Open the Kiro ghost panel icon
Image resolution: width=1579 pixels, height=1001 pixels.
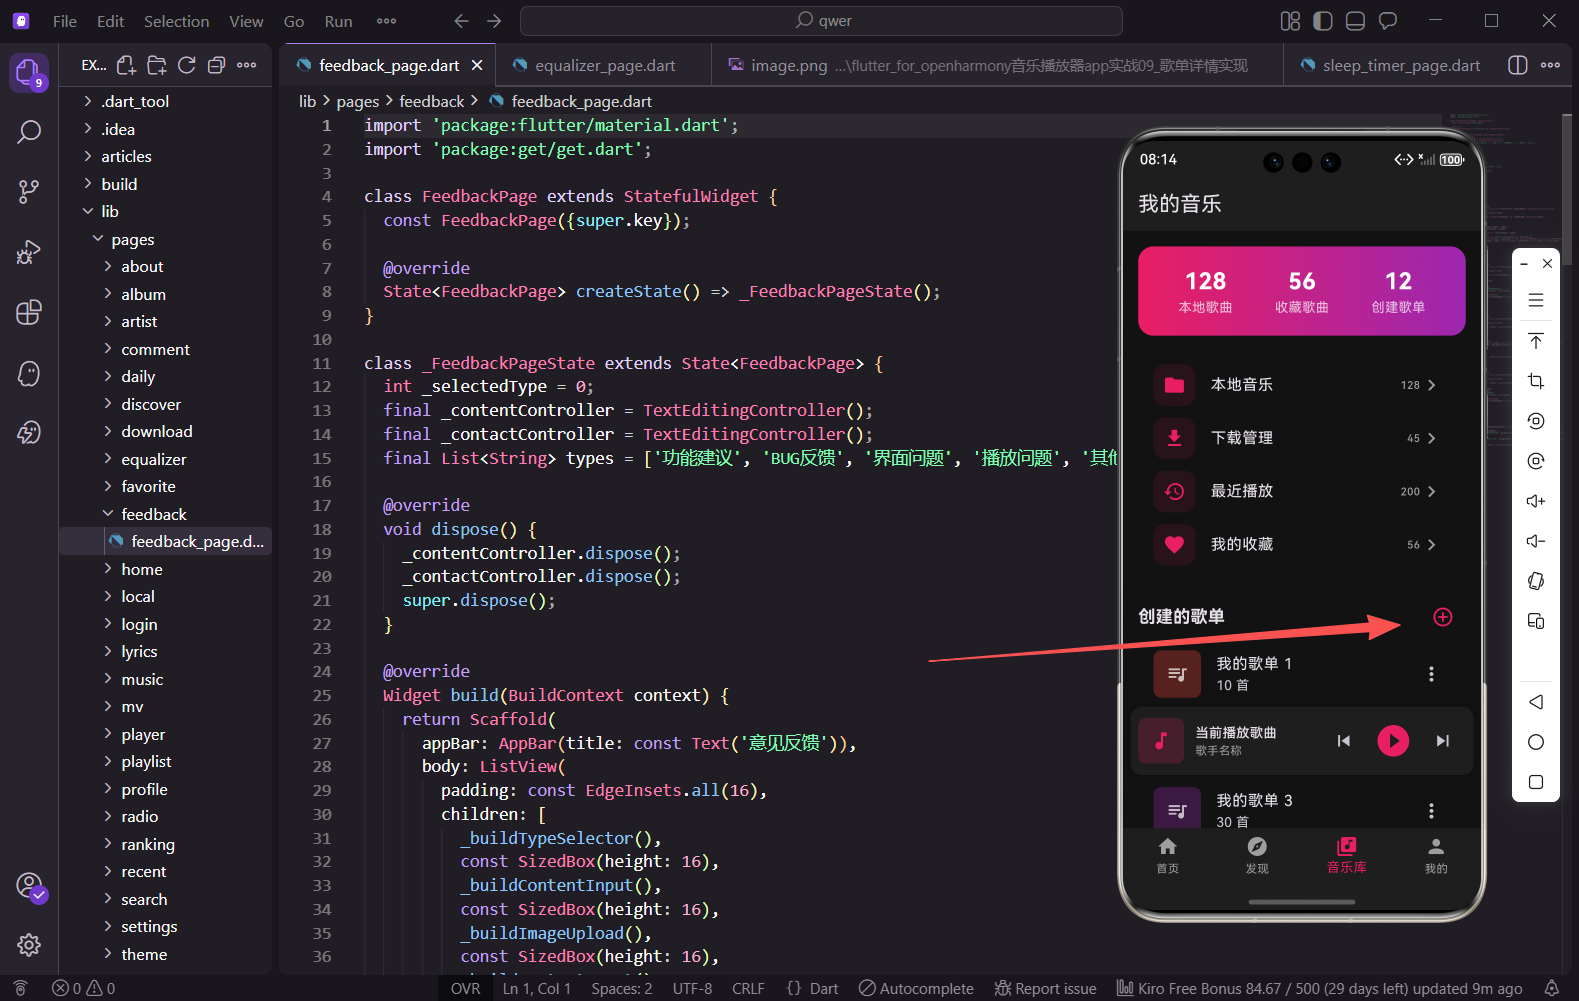click(x=29, y=373)
